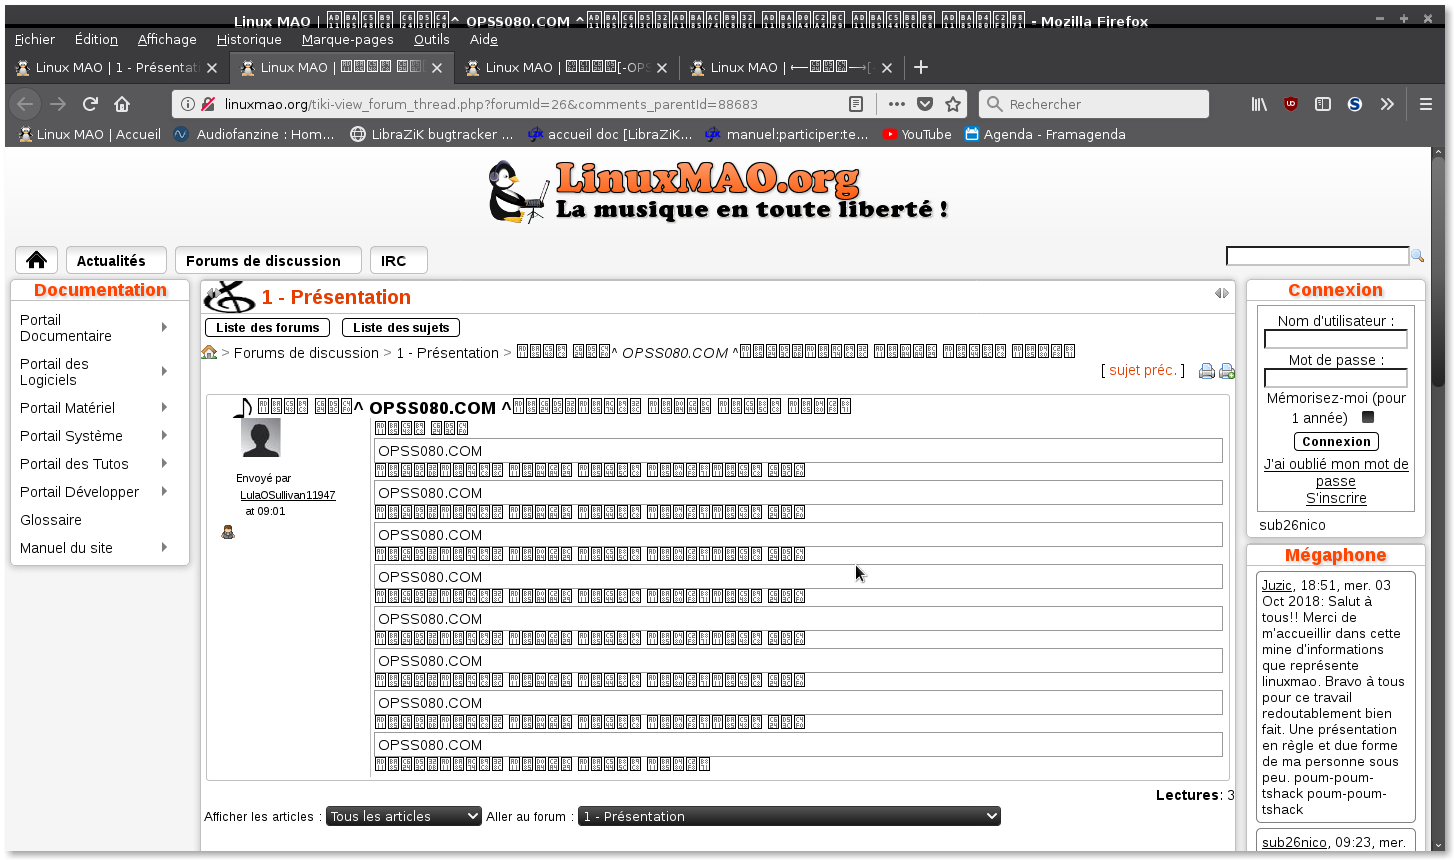Focus the Nom d'utilisateur field
Viewport: 1454px width, 860px height.
pyautogui.click(x=1336, y=339)
